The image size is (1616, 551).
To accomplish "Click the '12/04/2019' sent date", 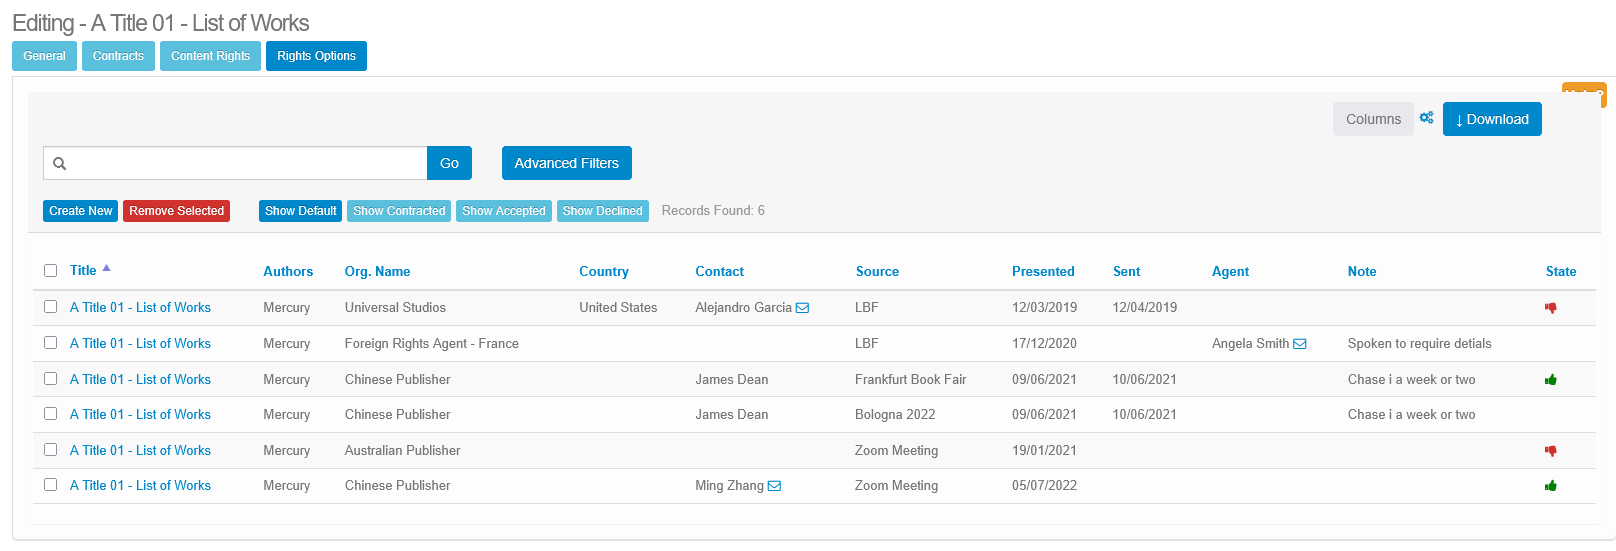I will [1145, 307].
